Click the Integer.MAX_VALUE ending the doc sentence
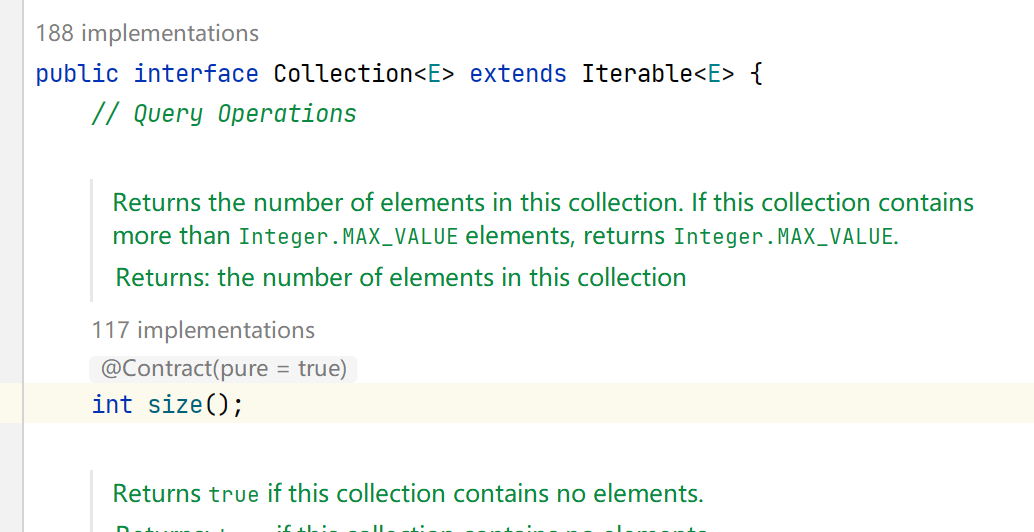This screenshot has height=532, width=1034. point(783,237)
